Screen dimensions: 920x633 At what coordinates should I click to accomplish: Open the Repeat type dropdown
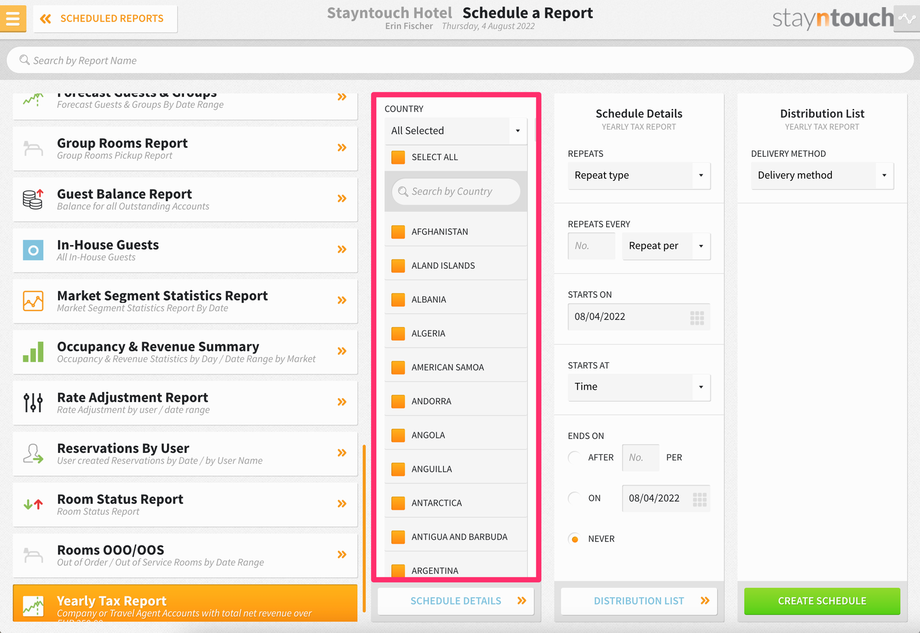639,175
